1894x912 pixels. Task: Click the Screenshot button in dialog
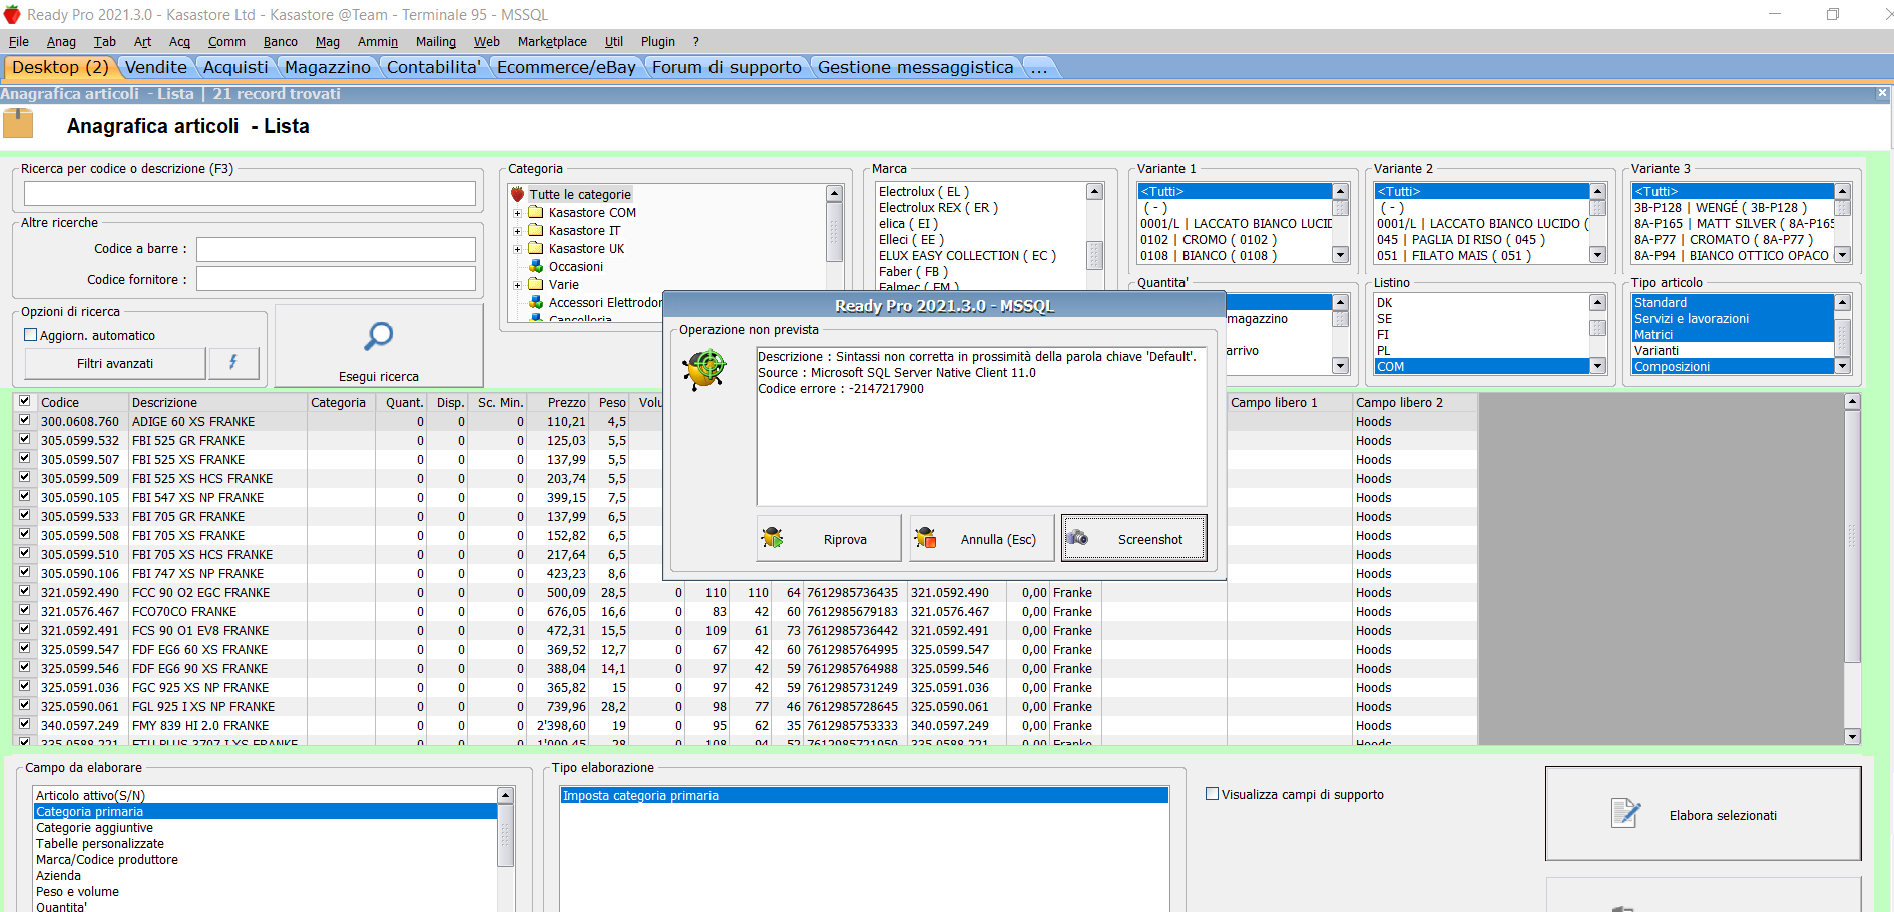coord(1134,539)
